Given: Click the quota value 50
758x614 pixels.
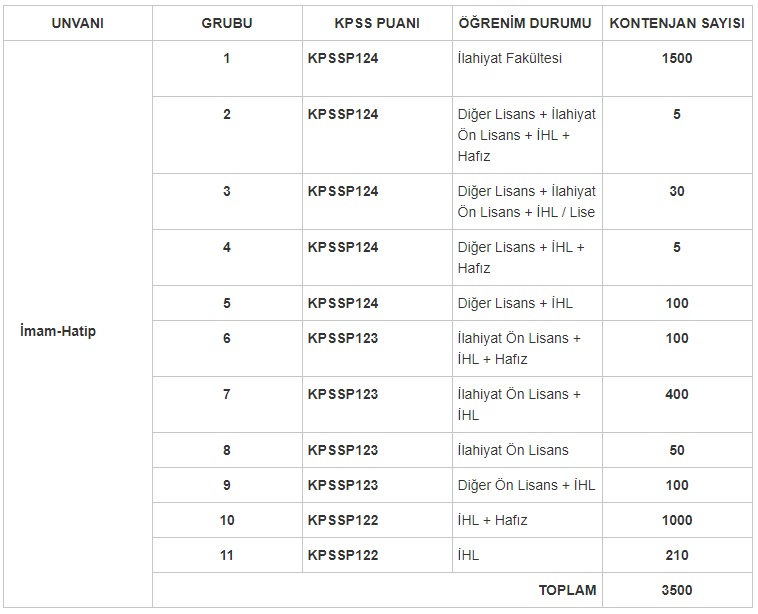Looking at the screenshot, I should pos(677,450).
